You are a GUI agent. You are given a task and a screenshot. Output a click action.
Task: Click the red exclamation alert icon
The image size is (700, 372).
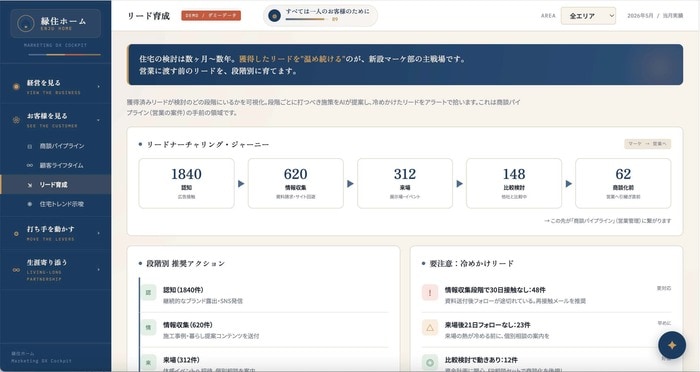429,293
